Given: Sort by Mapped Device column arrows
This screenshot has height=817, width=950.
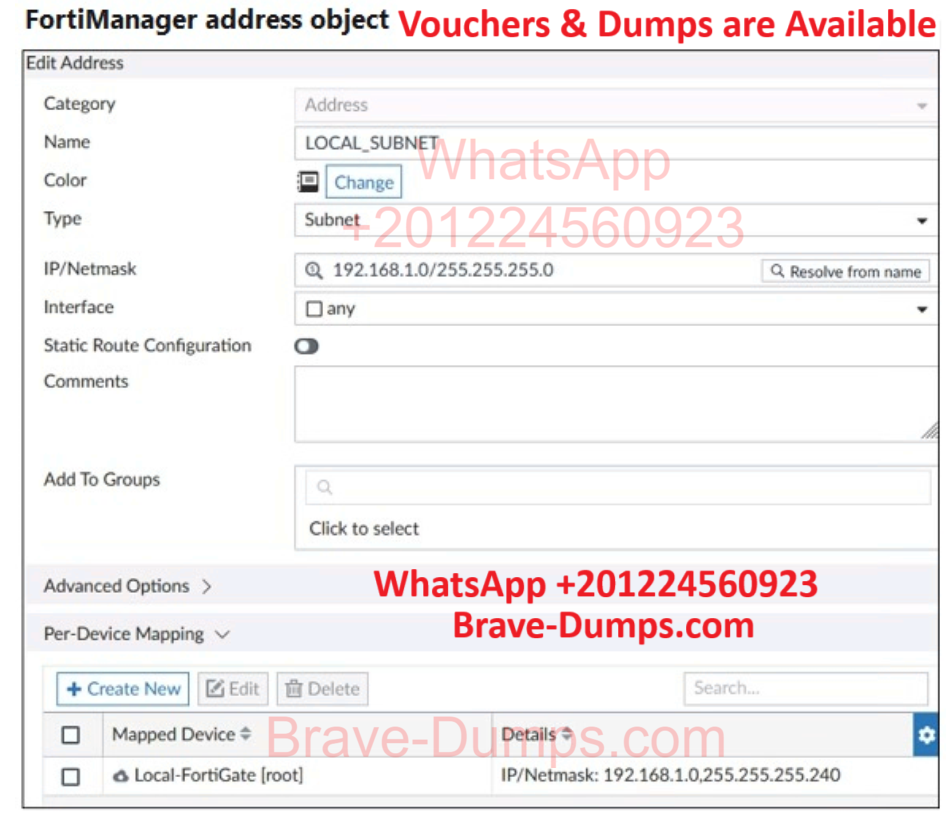Looking at the screenshot, I should coord(247,735).
